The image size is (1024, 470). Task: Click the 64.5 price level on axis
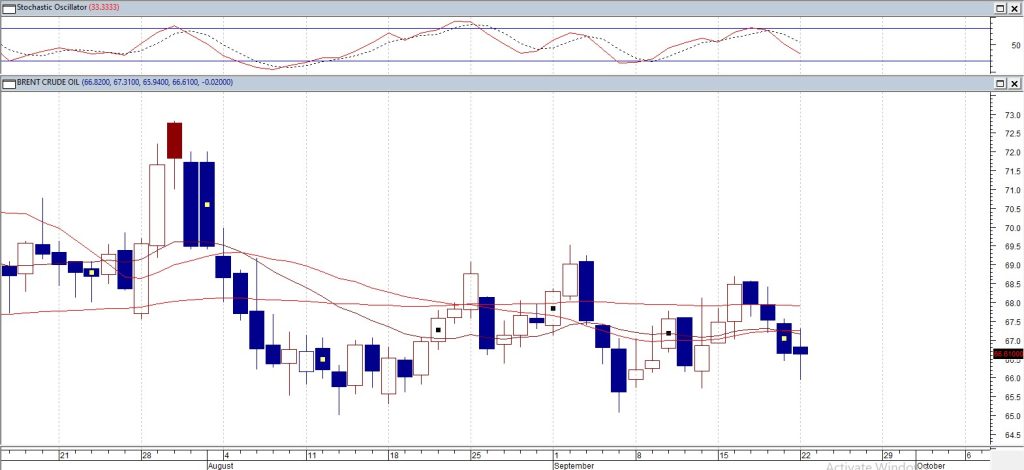point(1010,435)
